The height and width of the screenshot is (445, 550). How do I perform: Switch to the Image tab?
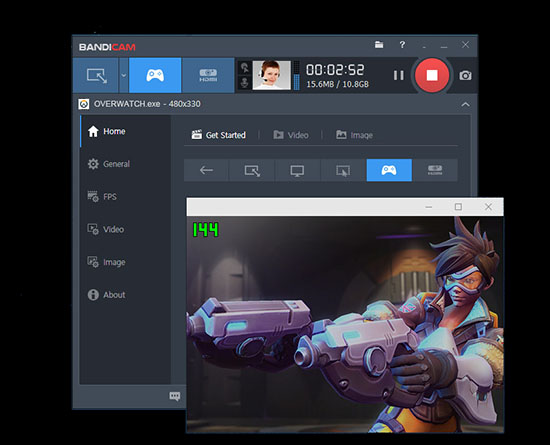click(x=354, y=135)
